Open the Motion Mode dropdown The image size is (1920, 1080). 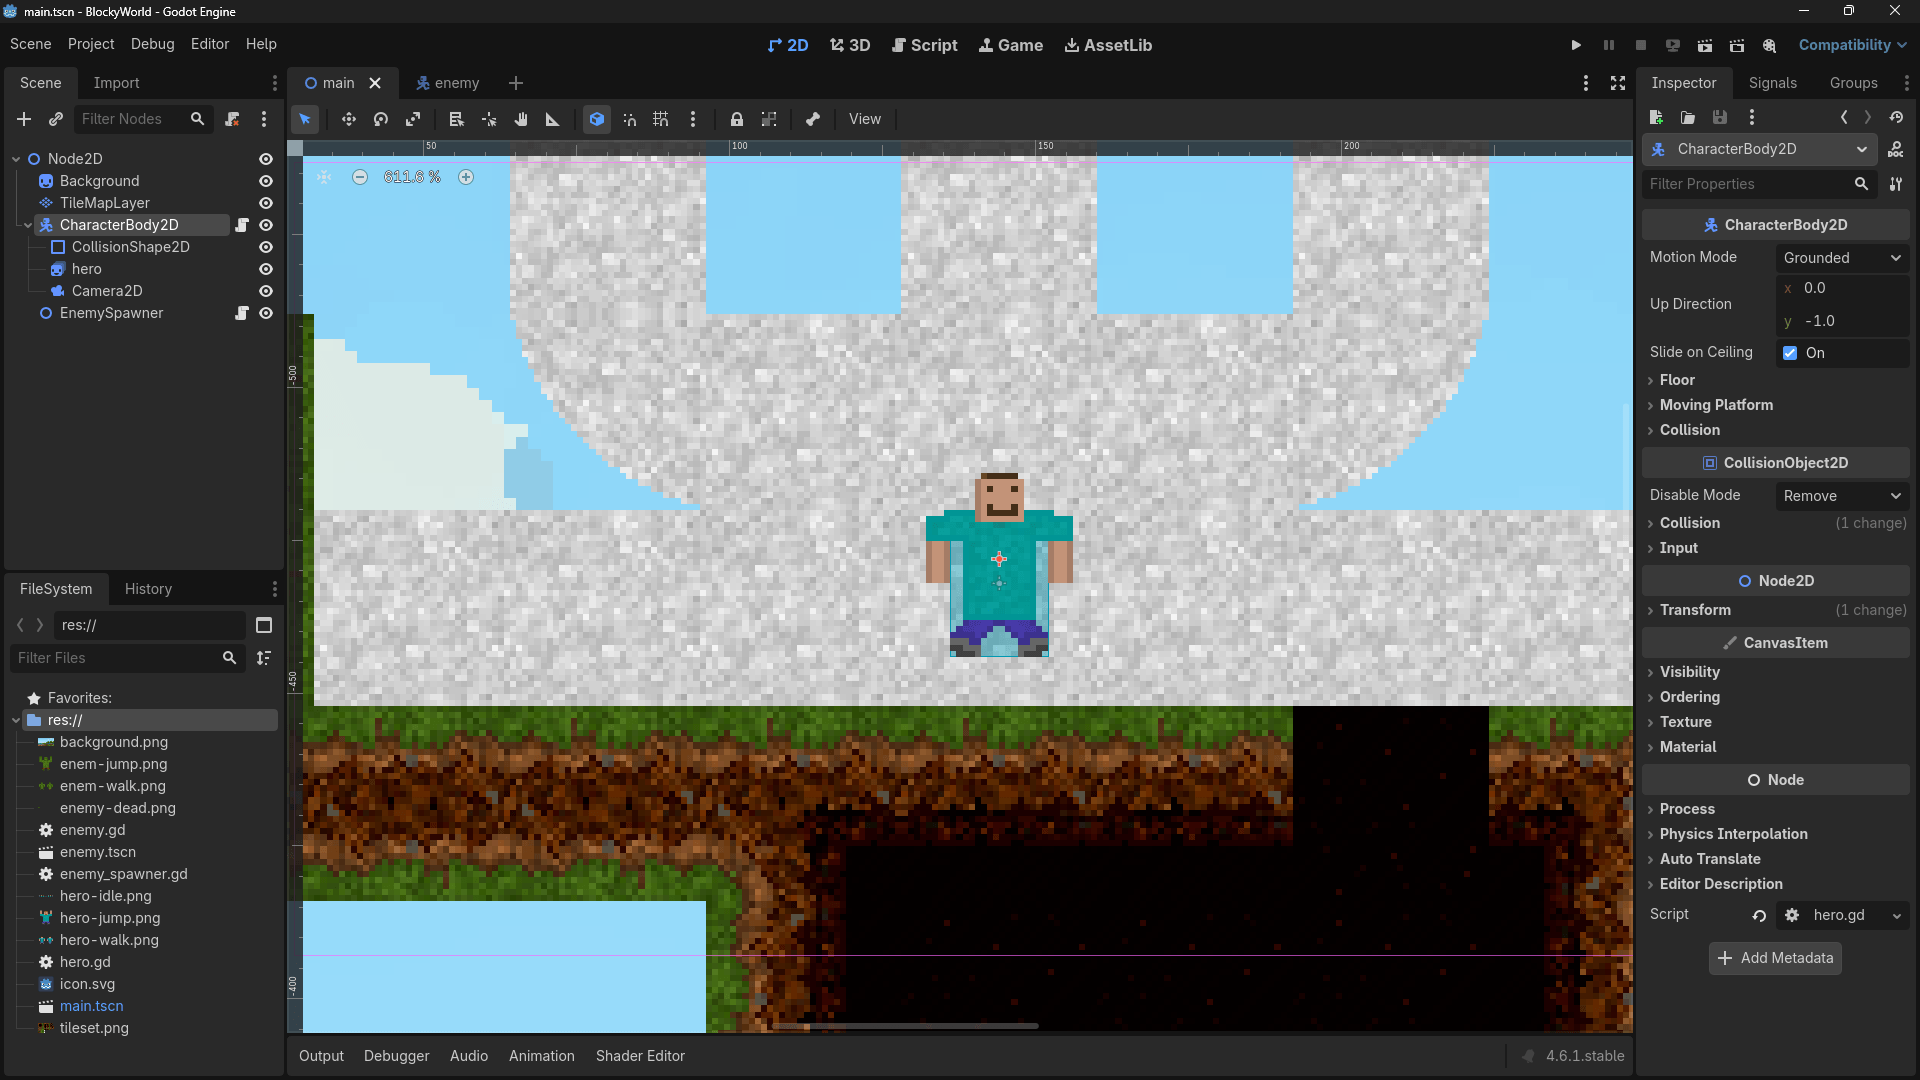tap(1841, 257)
